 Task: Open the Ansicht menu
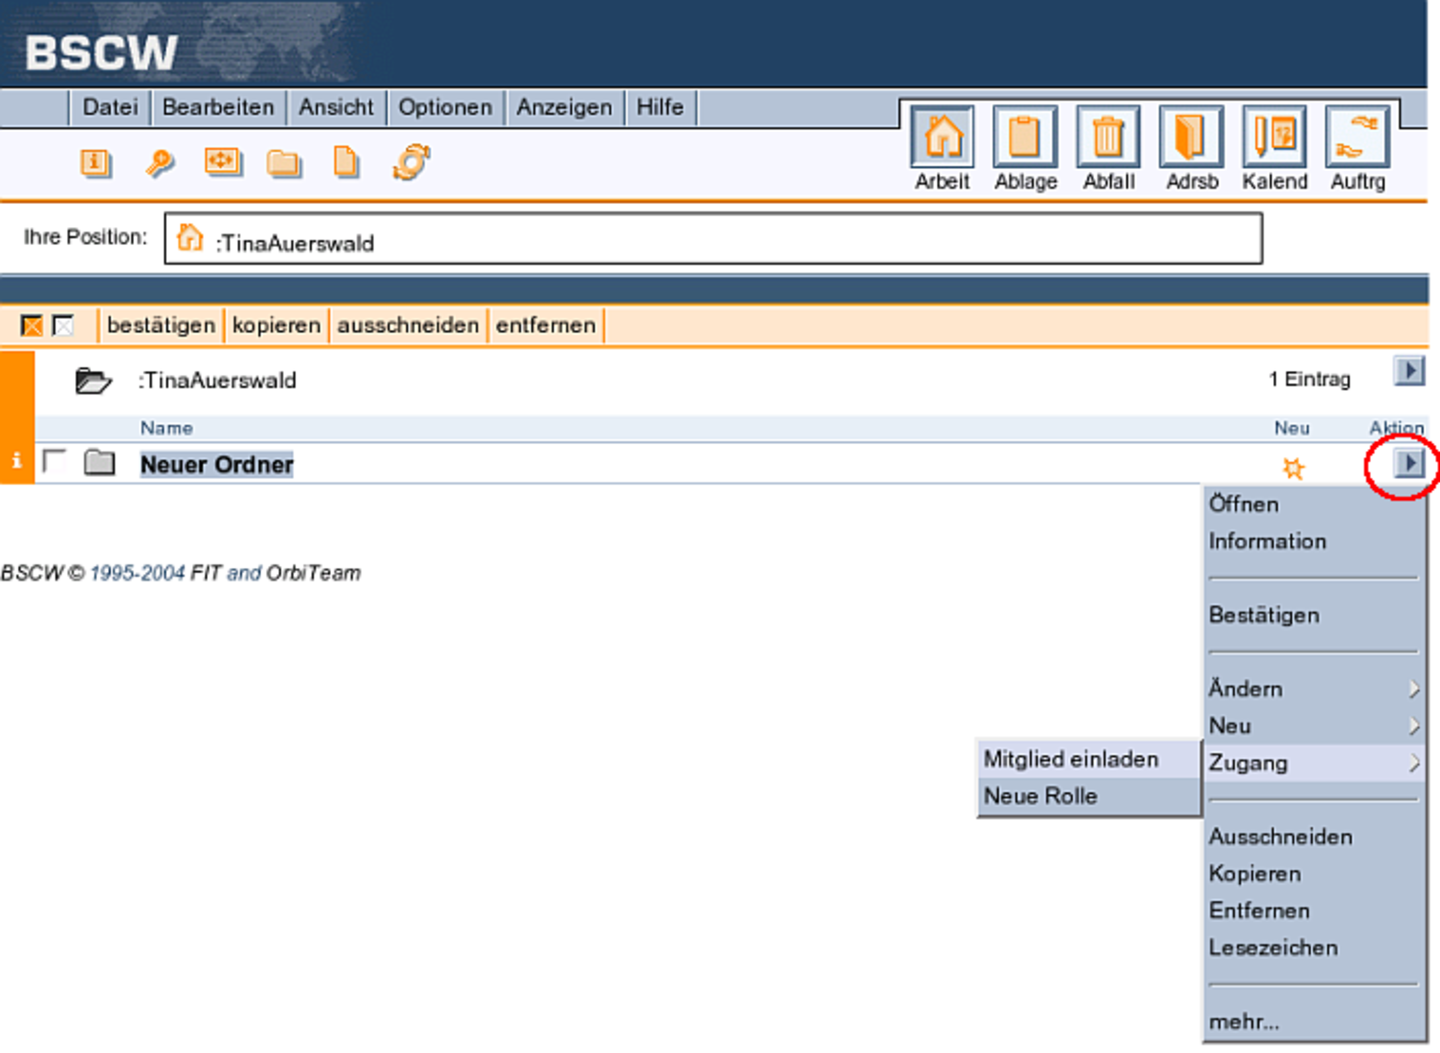click(336, 107)
